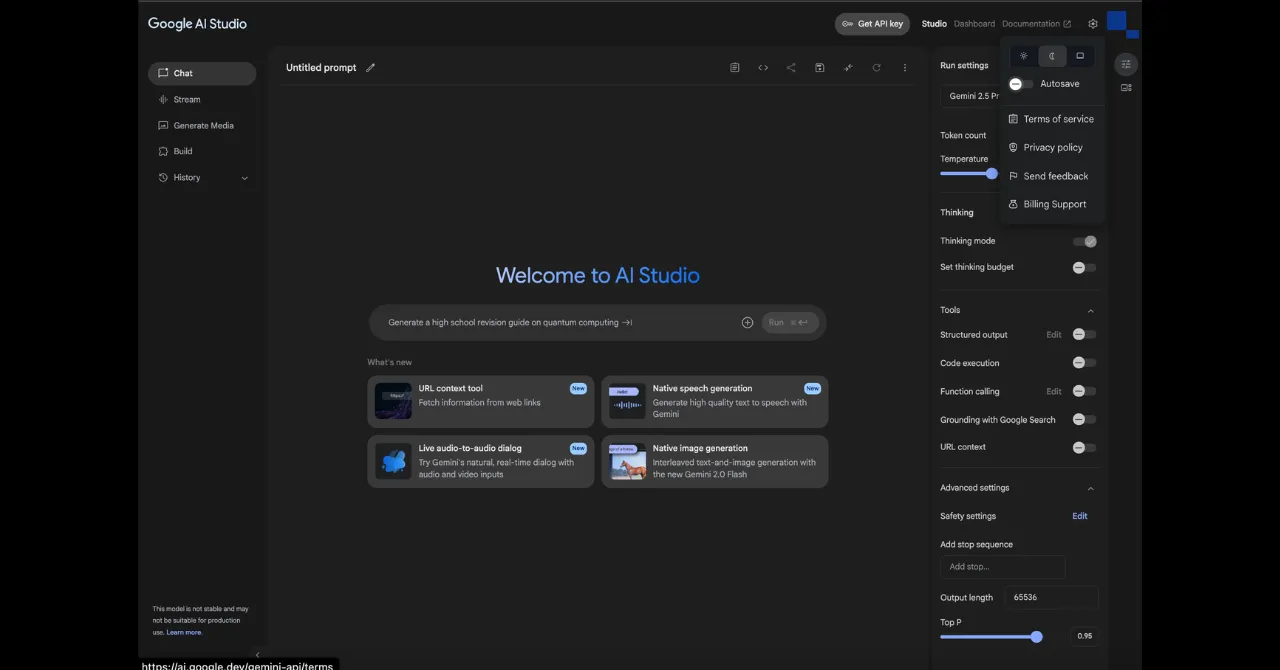This screenshot has width=1280, height=670.
Task: Click the refresh/clear chat icon
Action: (876, 68)
